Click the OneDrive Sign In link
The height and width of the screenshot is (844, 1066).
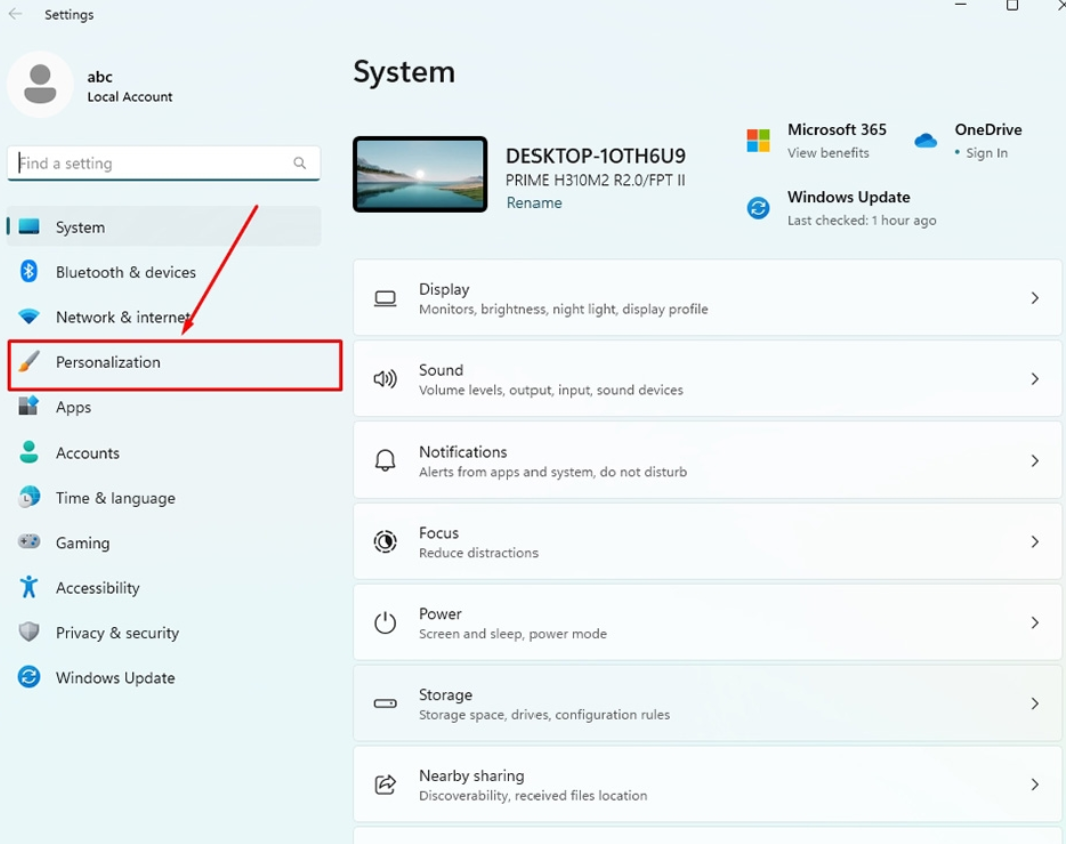(986, 153)
